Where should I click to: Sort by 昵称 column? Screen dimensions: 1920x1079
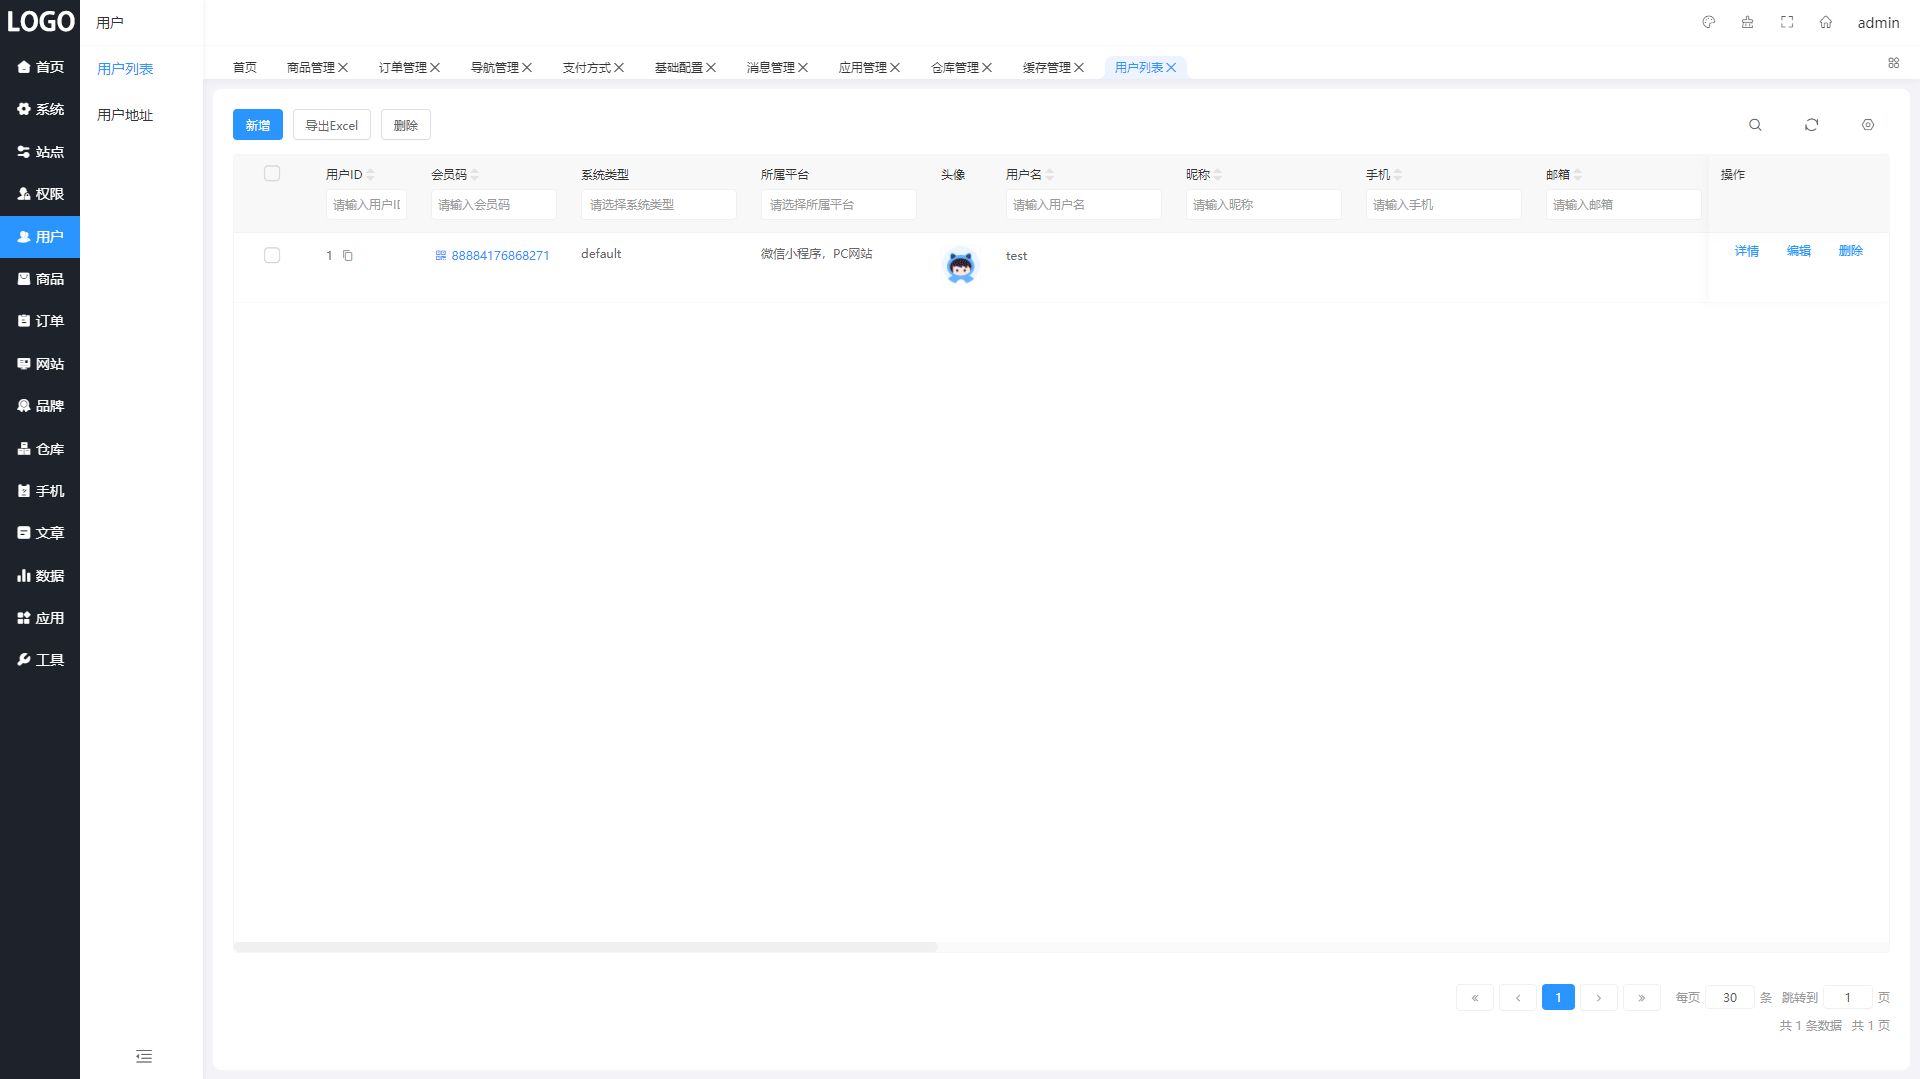(1218, 174)
